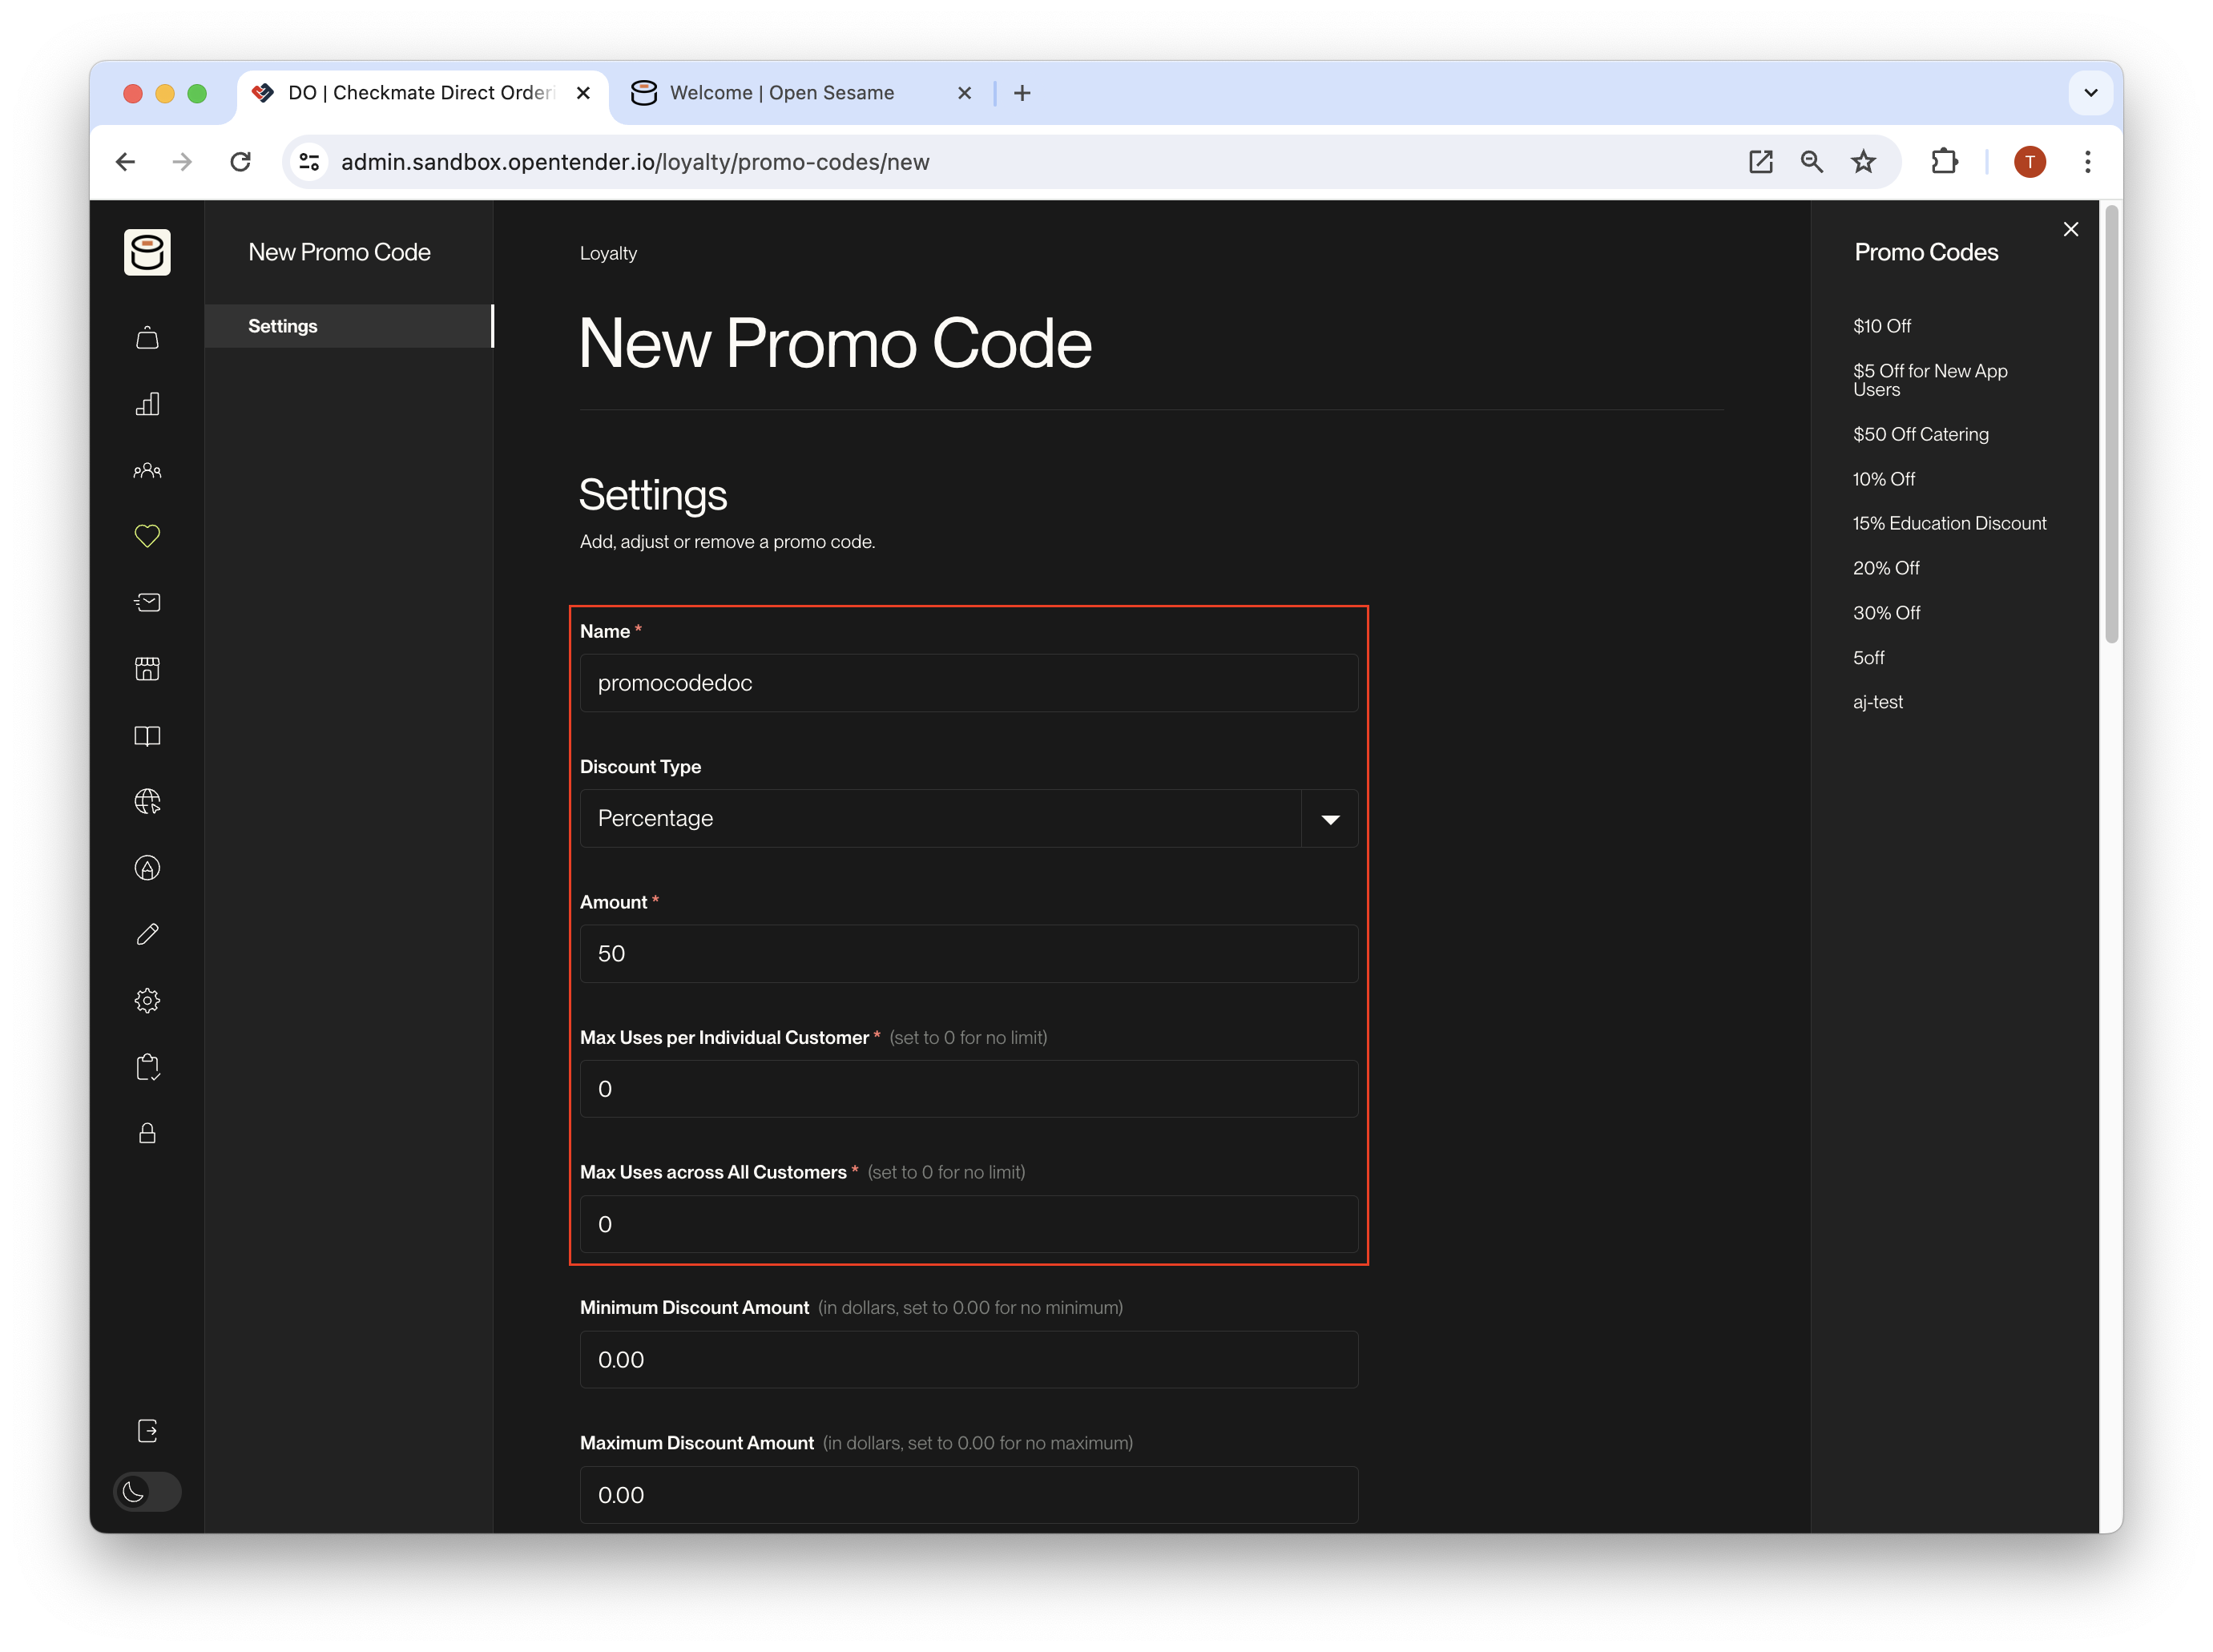The image size is (2213, 1652).
Task: Click the page vertical scrollbar
Action: (x=2111, y=424)
